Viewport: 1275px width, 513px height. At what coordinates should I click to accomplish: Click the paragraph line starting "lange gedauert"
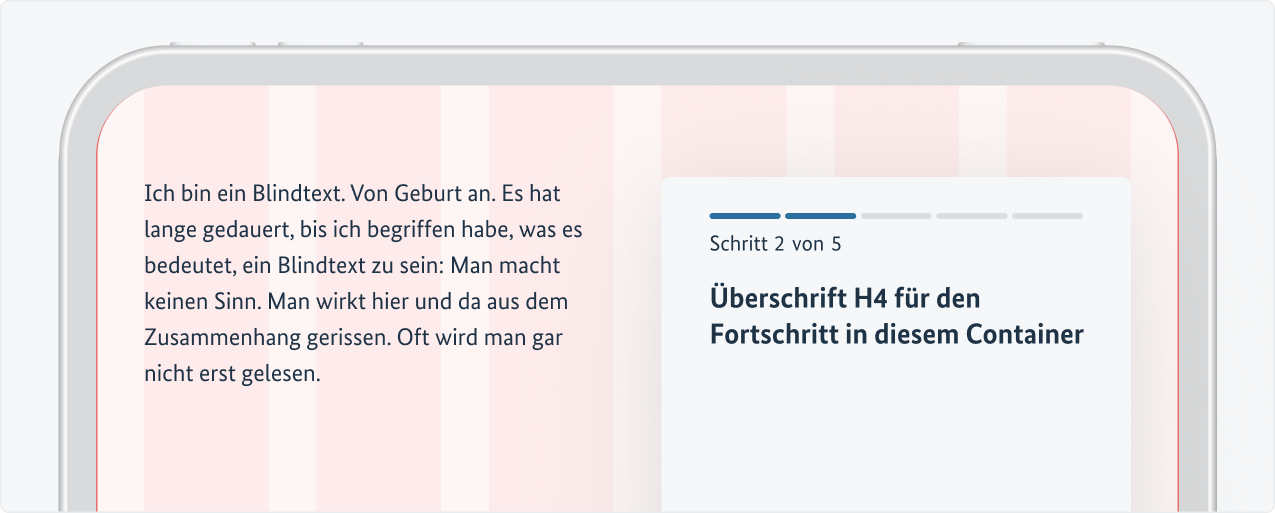363,230
